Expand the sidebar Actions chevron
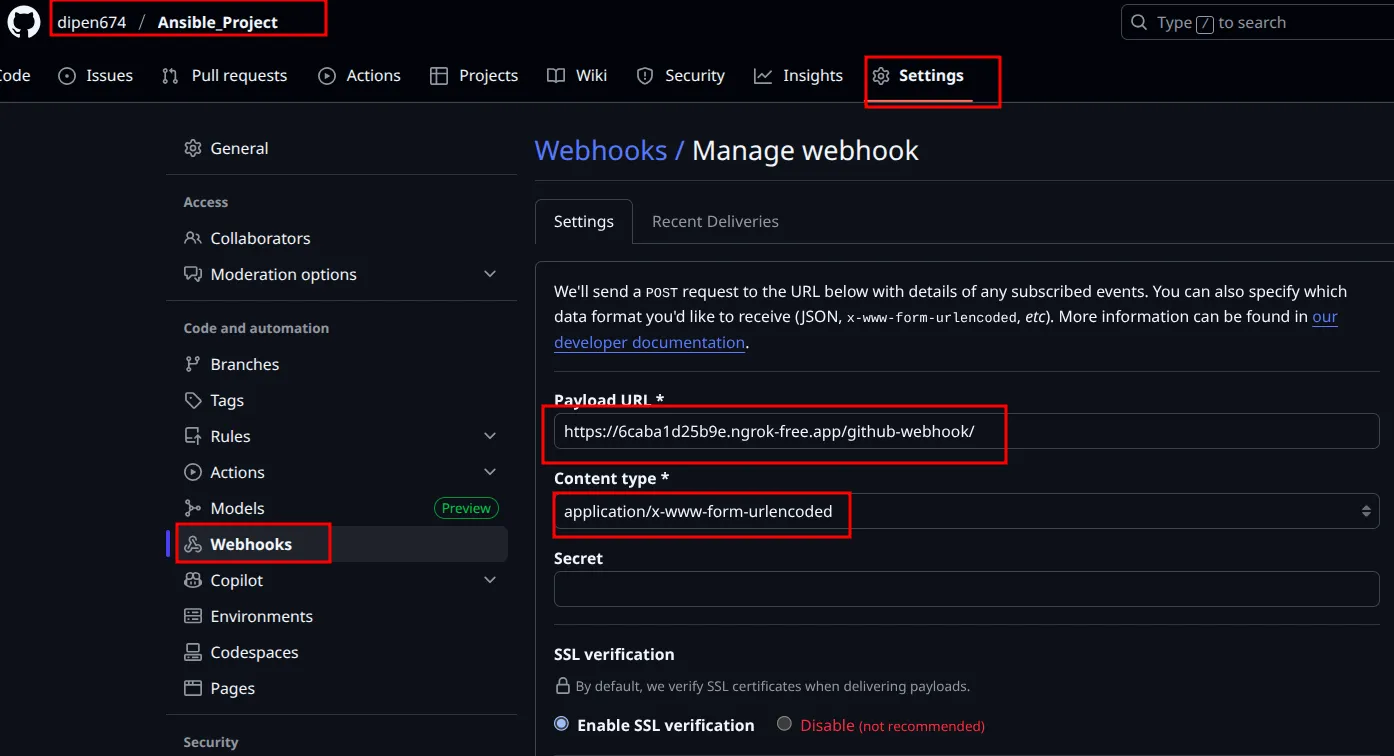This screenshot has height=756, width=1394. [490, 472]
